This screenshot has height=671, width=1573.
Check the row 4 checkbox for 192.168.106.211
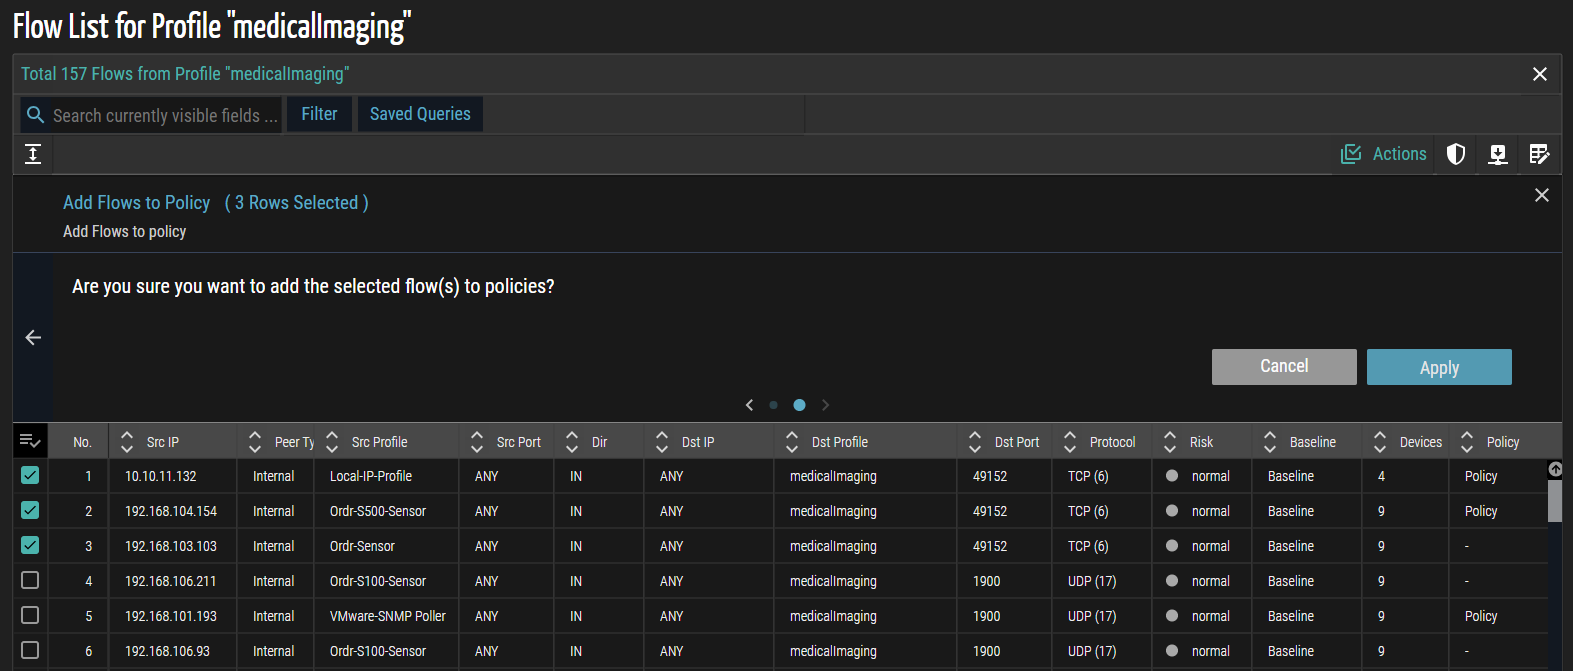click(30, 581)
